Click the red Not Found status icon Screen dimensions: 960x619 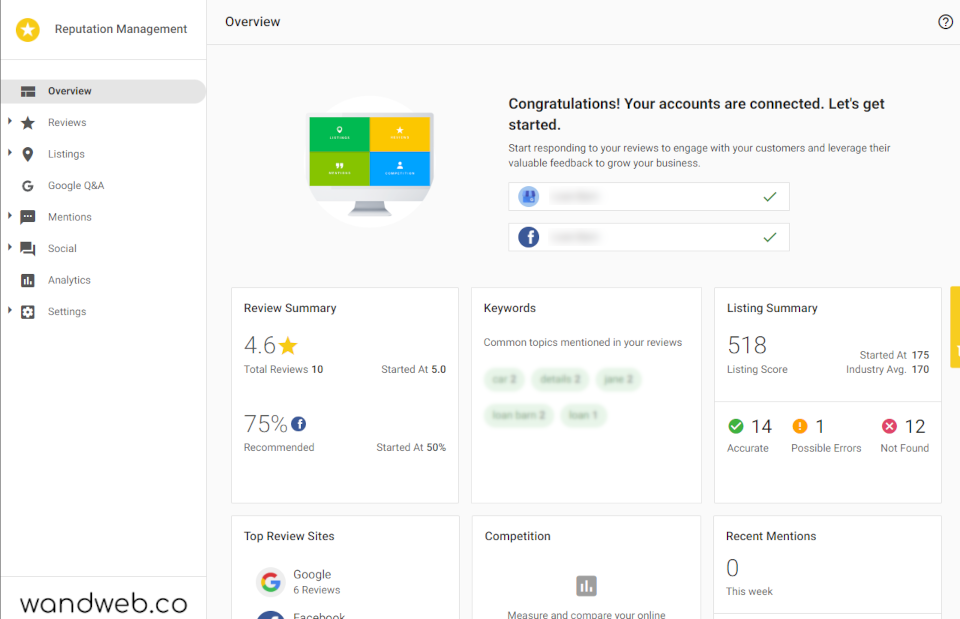pyautogui.click(x=889, y=426)
